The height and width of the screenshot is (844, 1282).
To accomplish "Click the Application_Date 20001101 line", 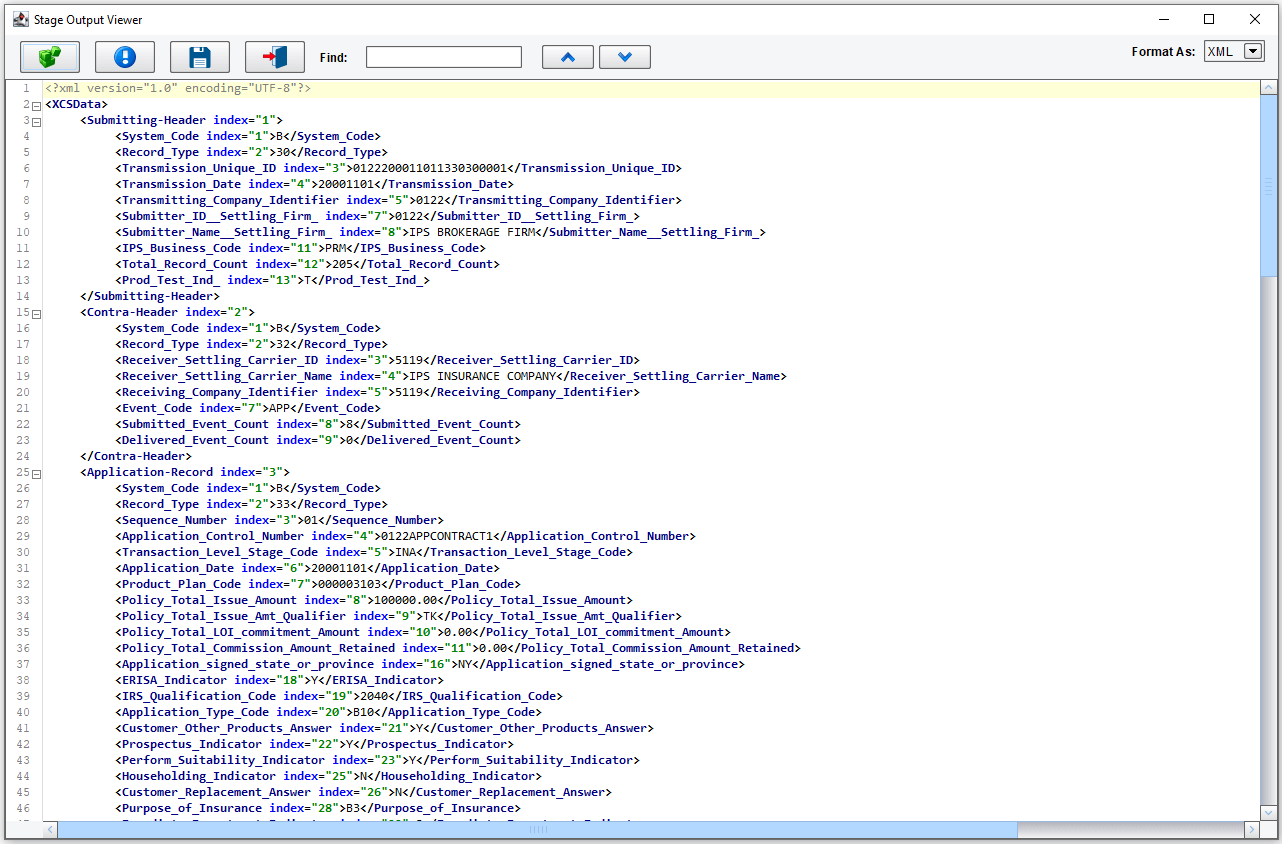I will 307,568.
